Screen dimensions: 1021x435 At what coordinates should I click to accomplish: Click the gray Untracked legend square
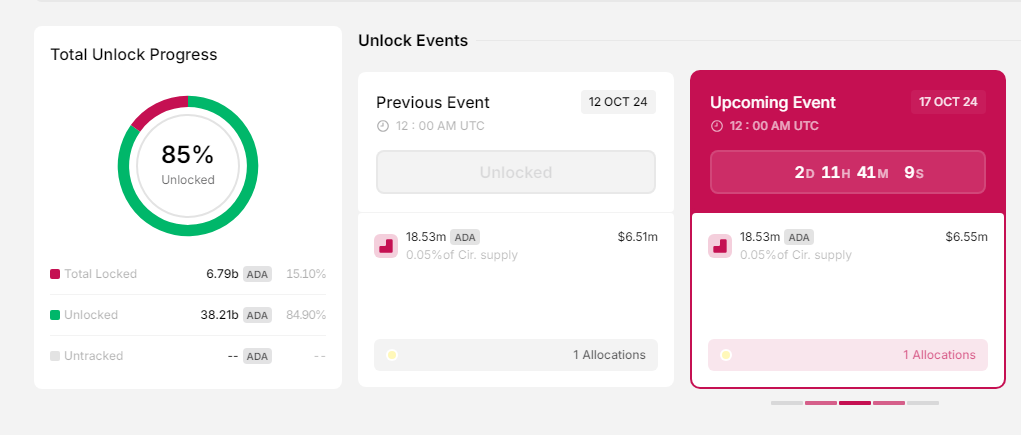point(55,356)
